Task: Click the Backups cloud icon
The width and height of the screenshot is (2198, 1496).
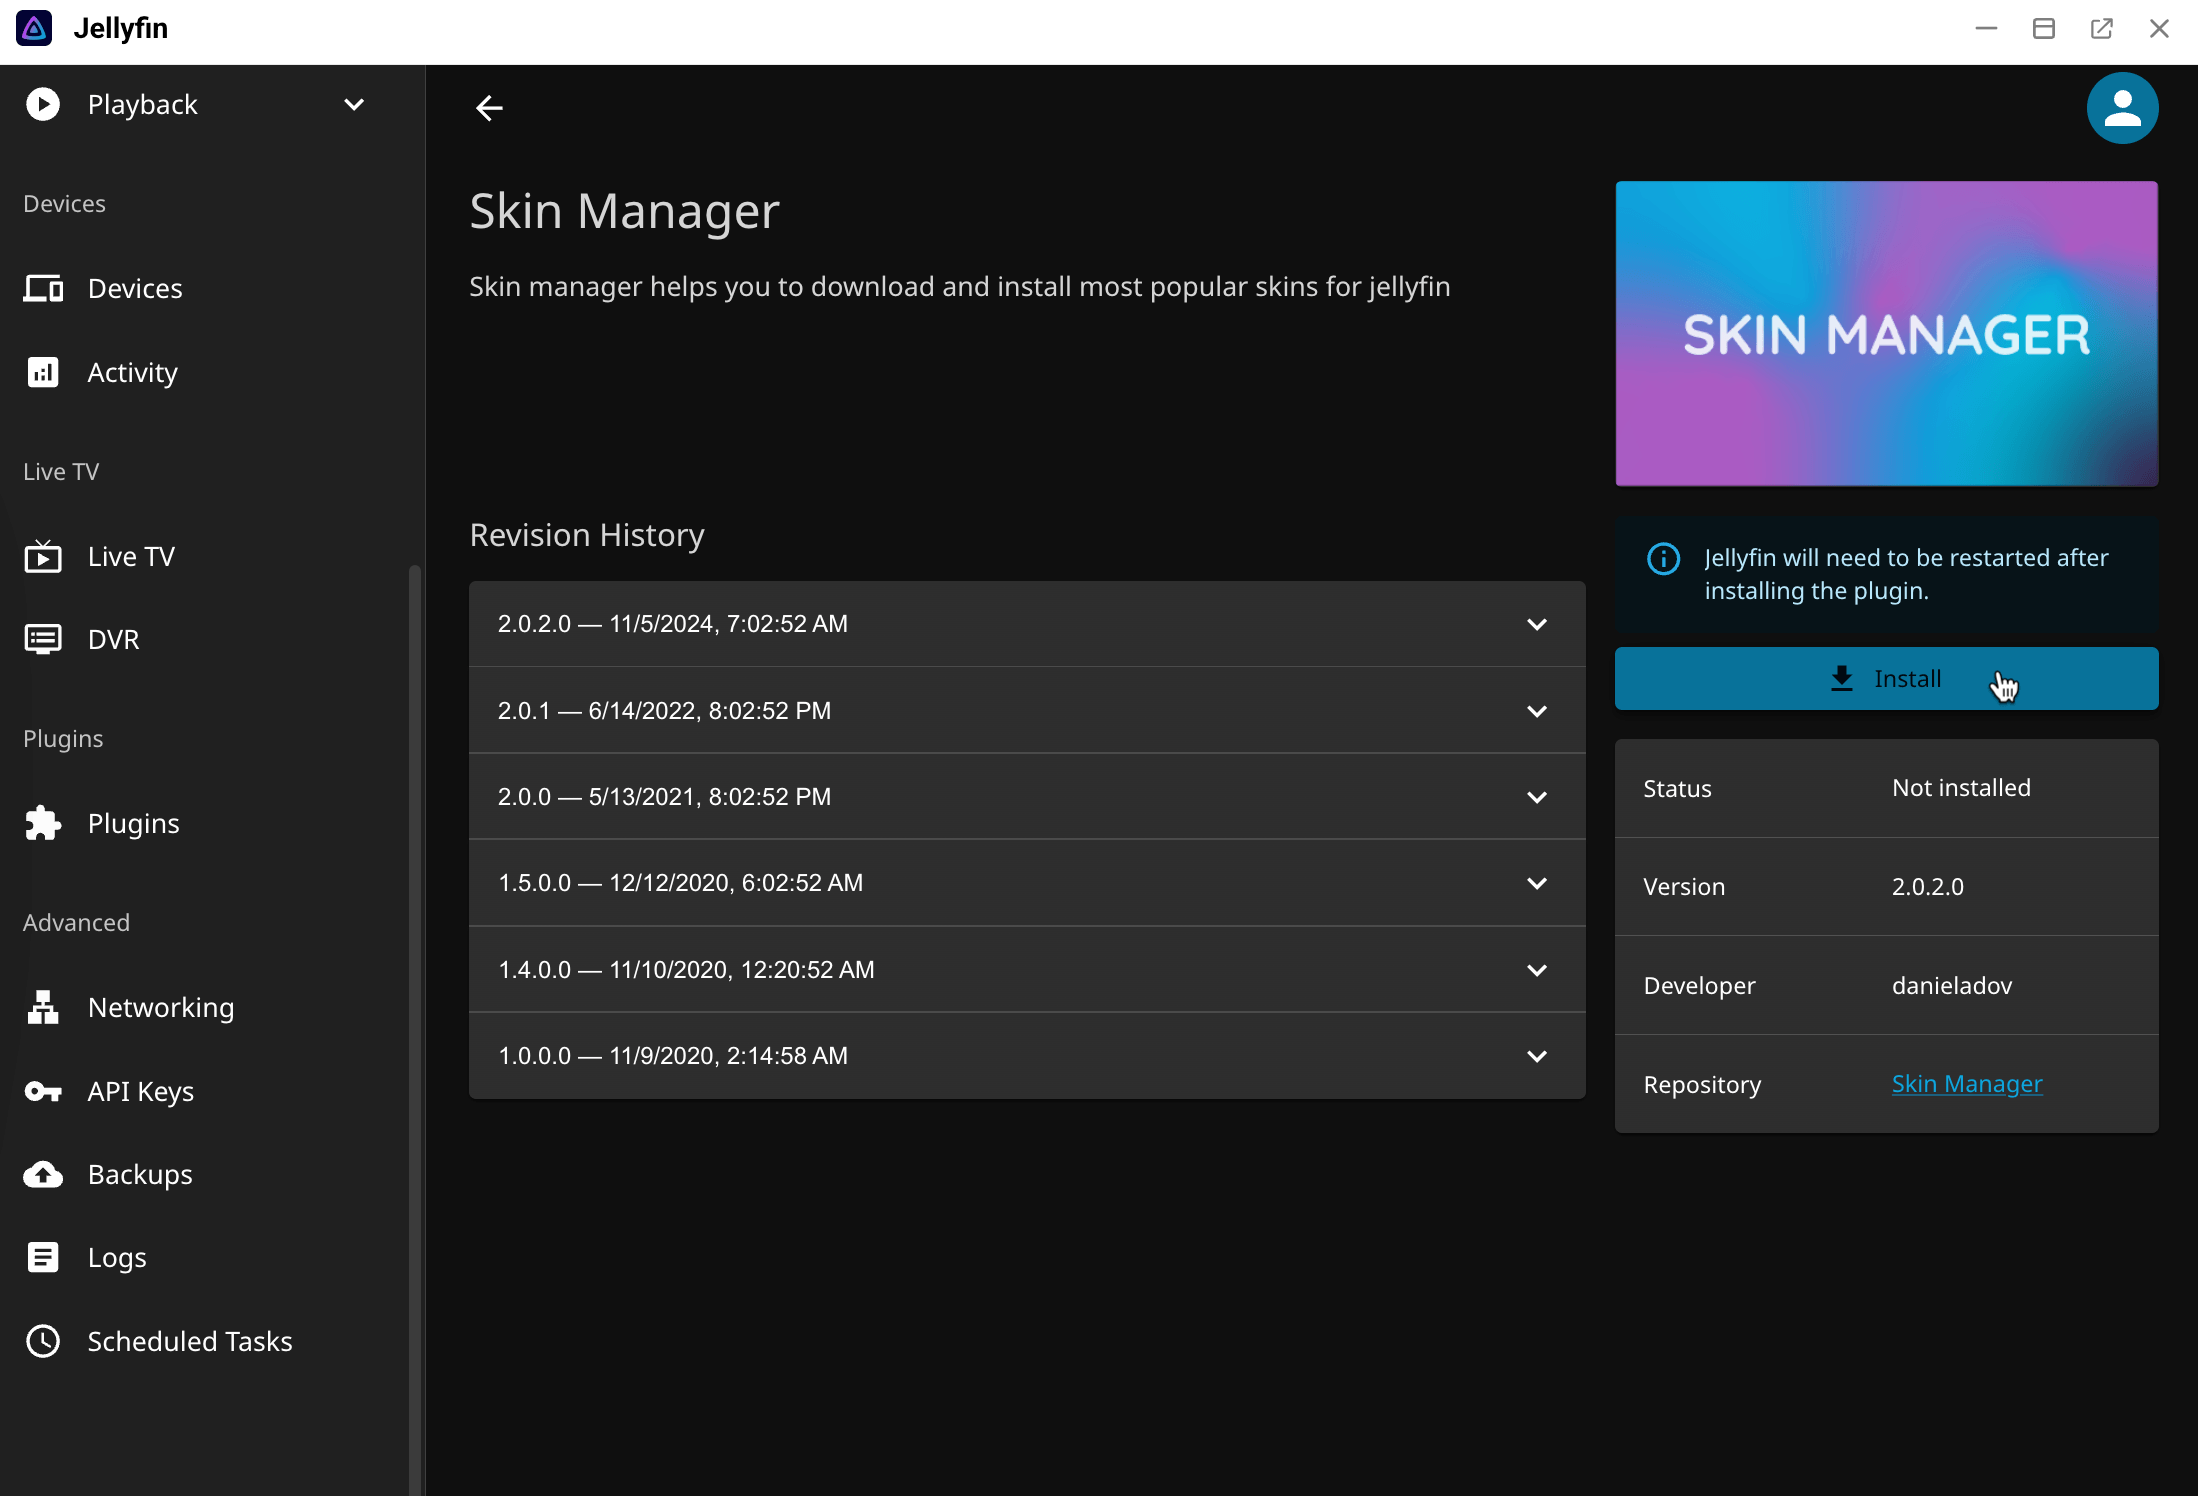Action: (x=43, y=1174)
